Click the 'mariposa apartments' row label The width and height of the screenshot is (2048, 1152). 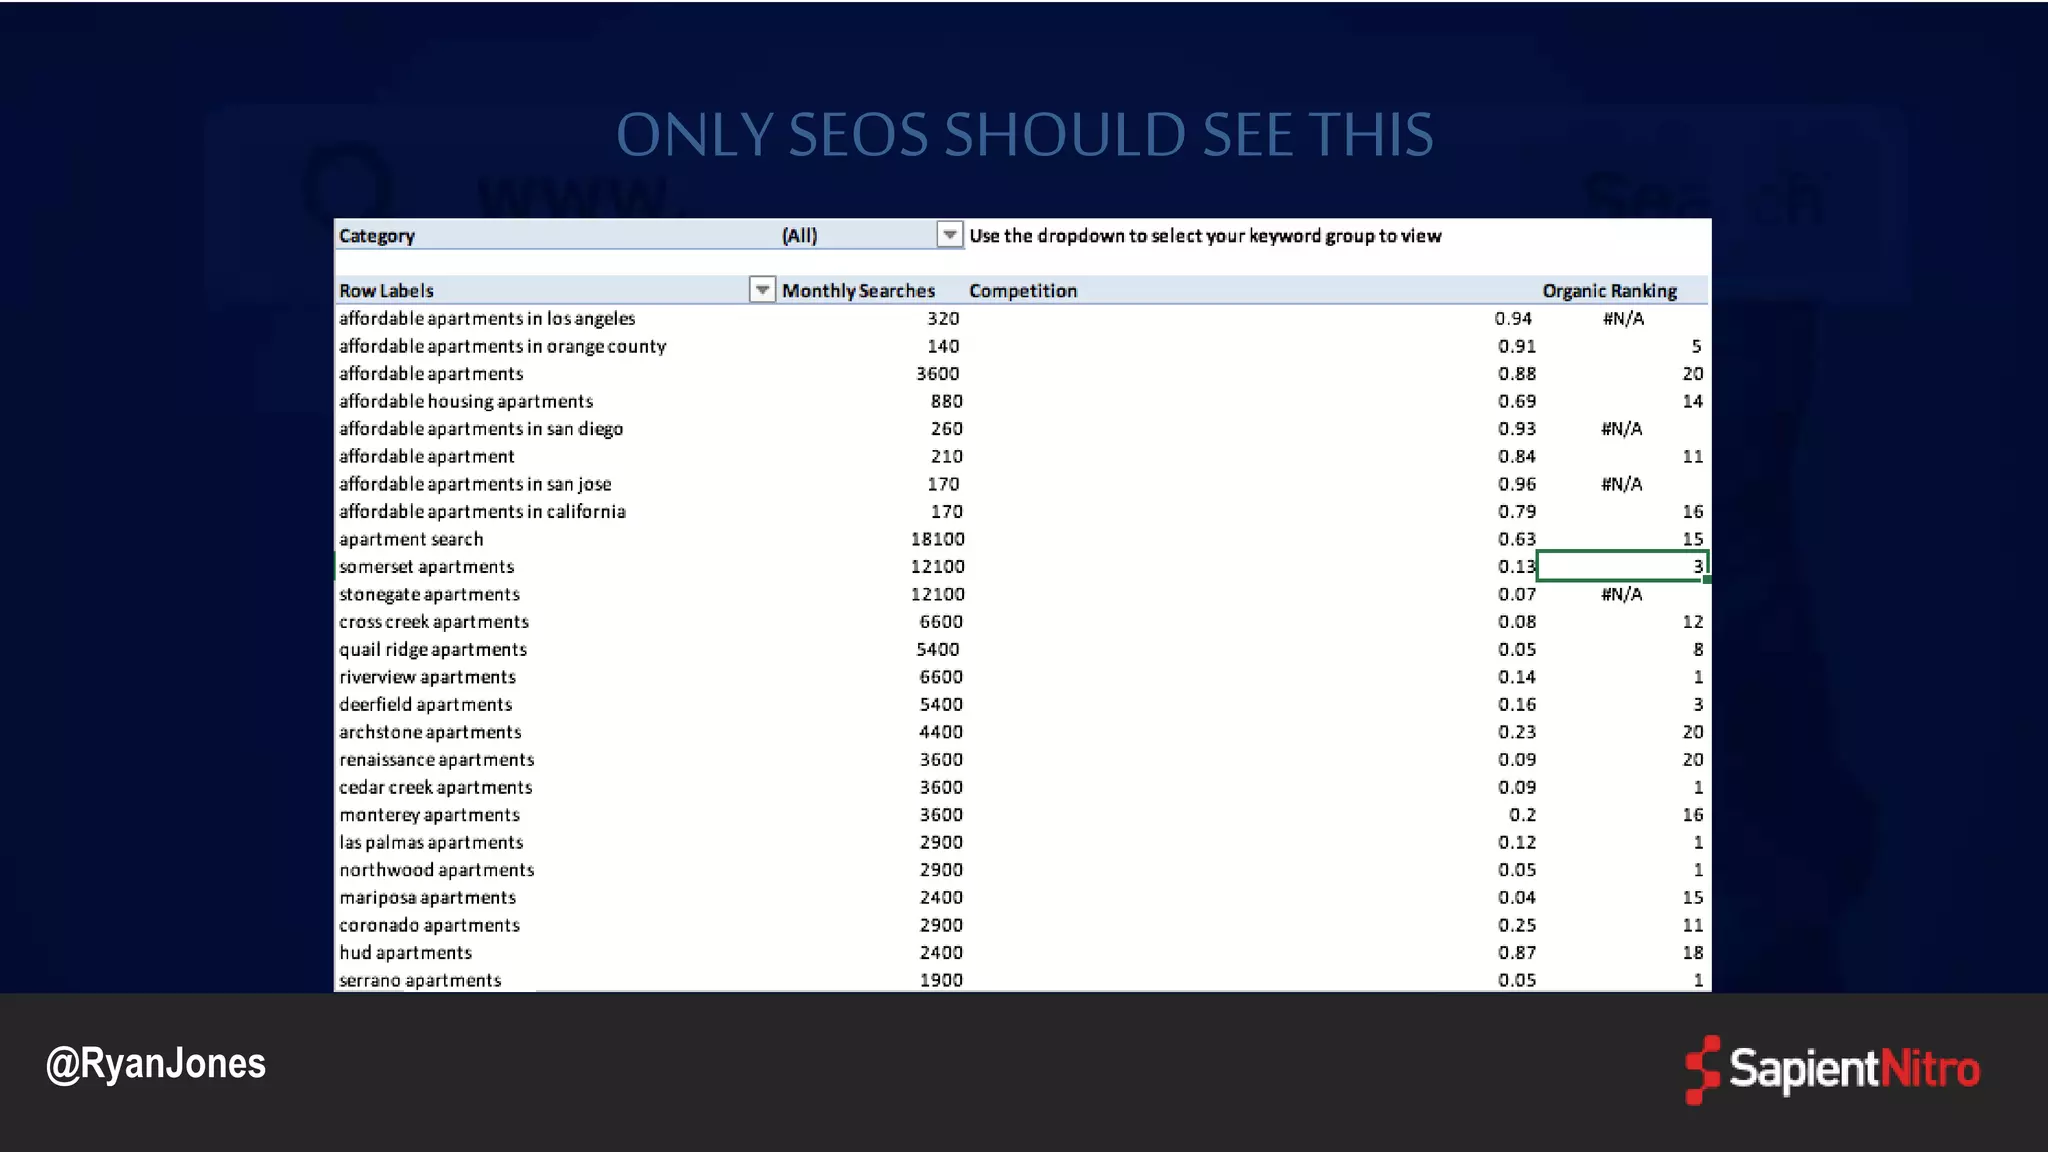(427, 898)
